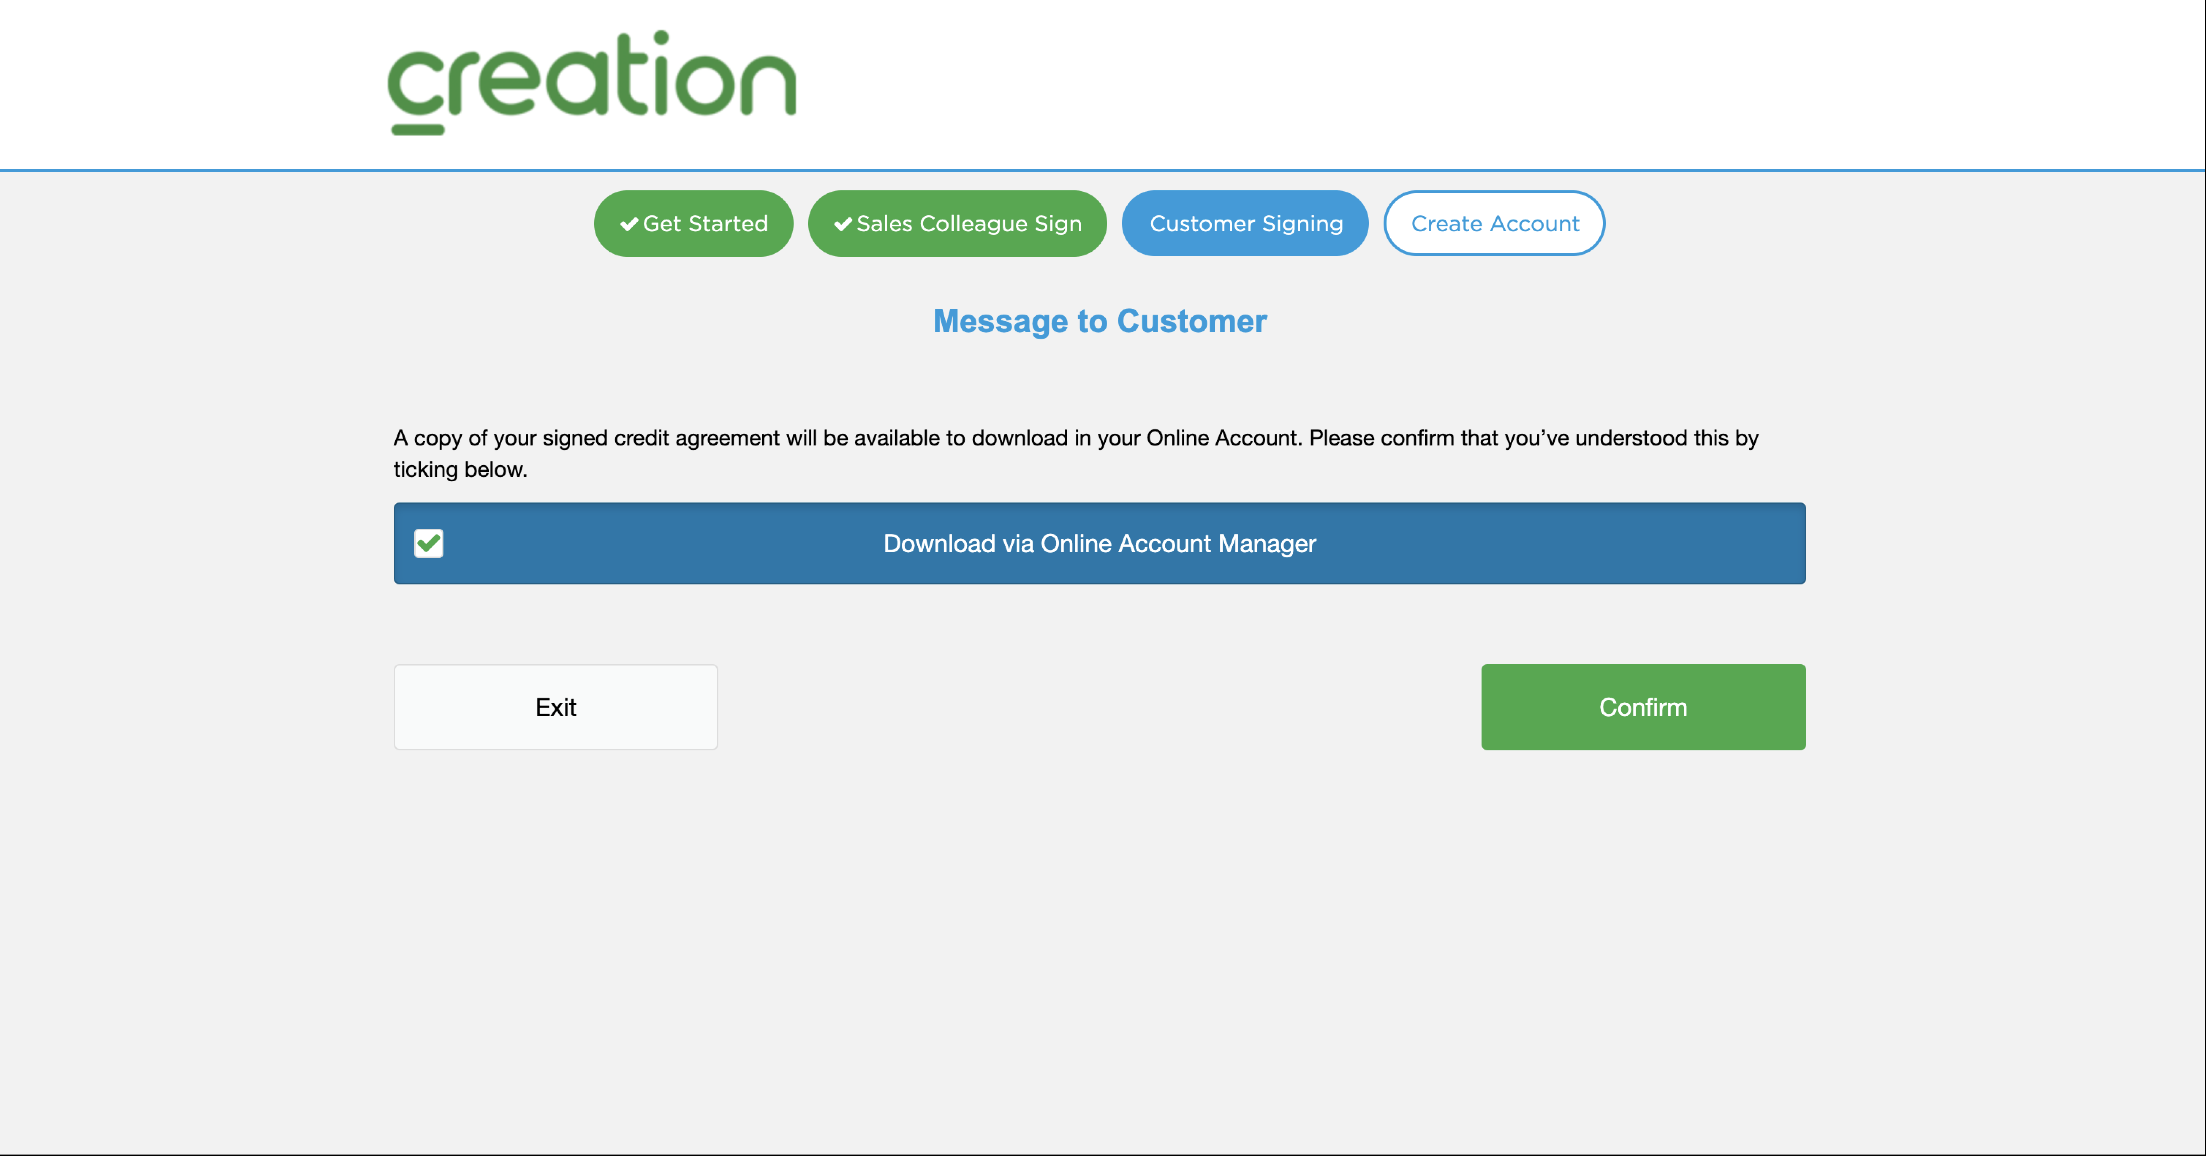Screen dimensions: 2206x1156
Task: Click the green underline beneath the logo
Action: (417, 129)
